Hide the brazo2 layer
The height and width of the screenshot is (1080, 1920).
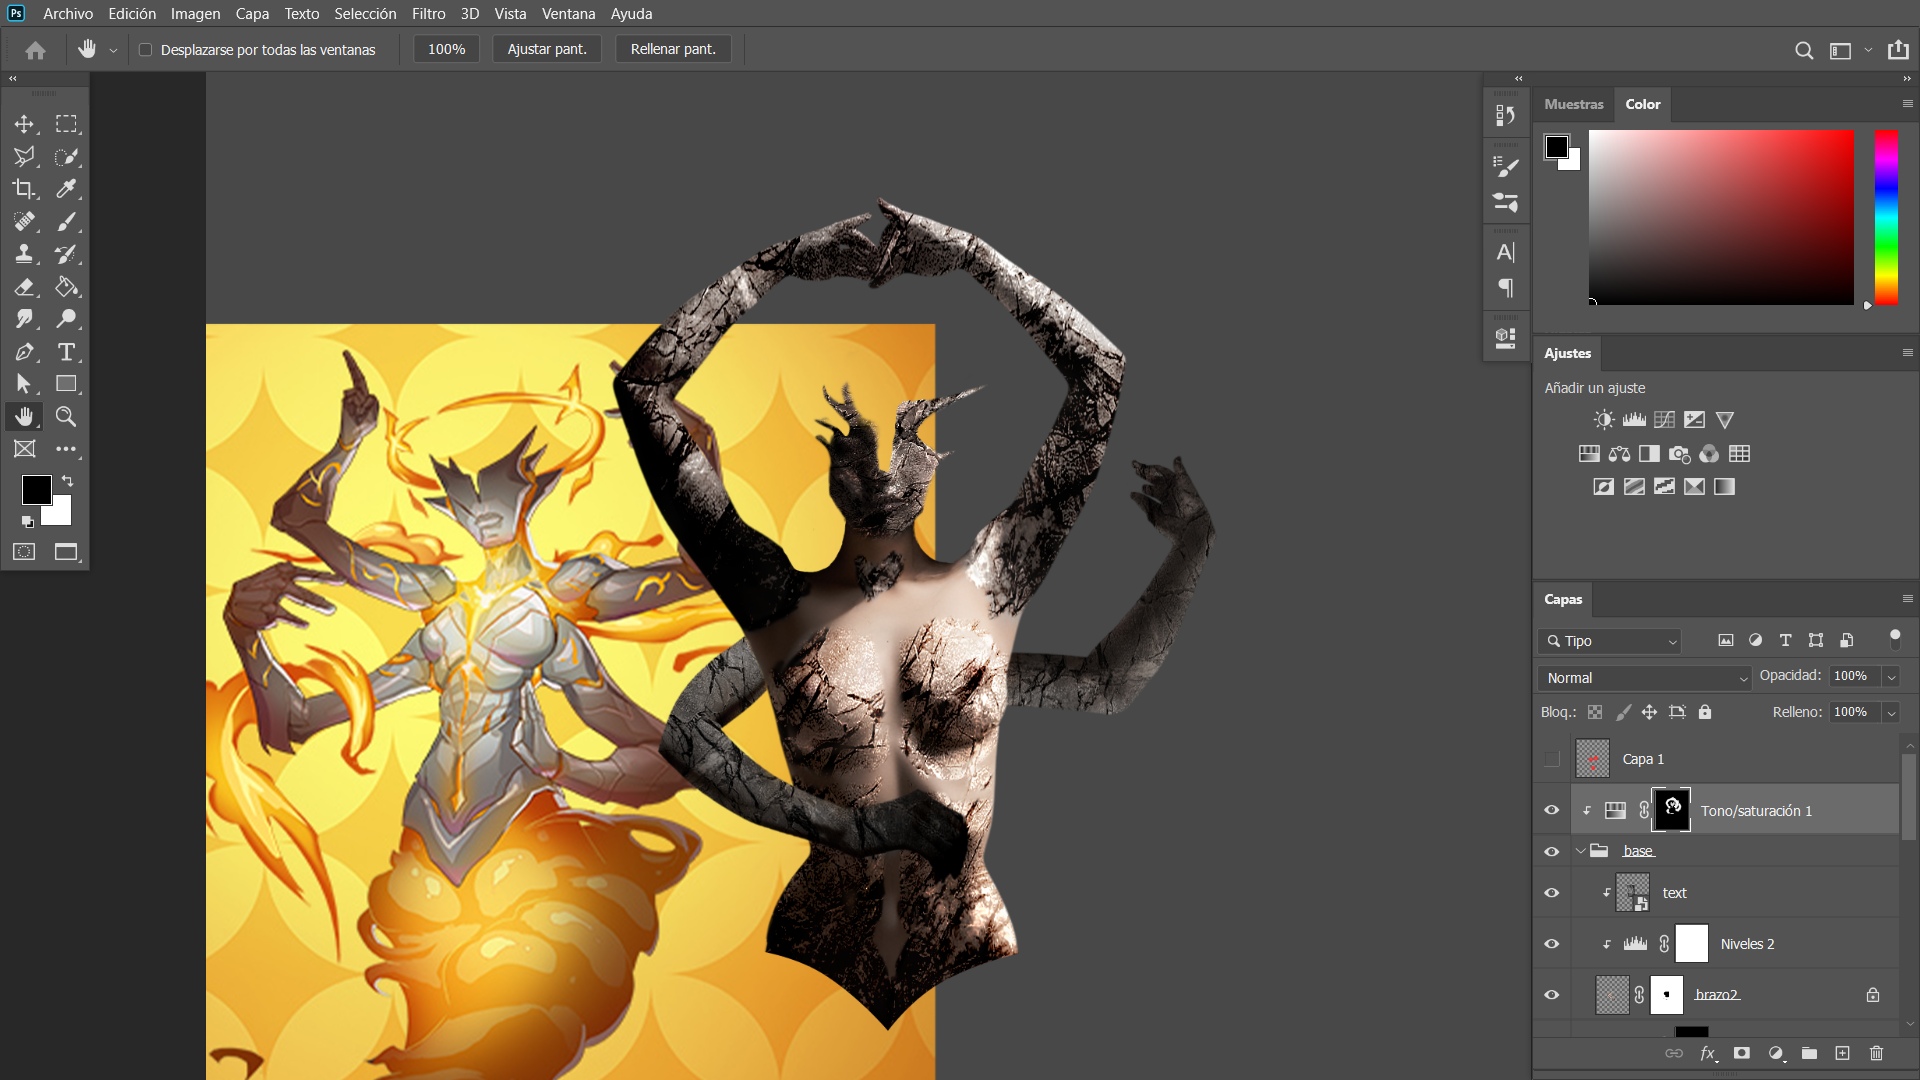pyautogui.click(x=1552, y=995)
